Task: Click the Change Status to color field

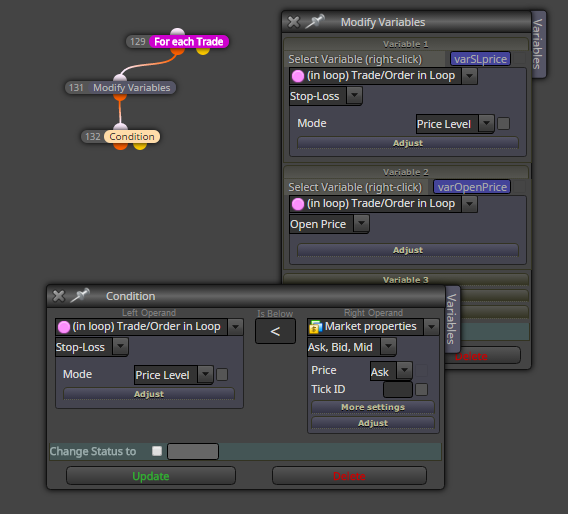Action: [x=193, y=451]
